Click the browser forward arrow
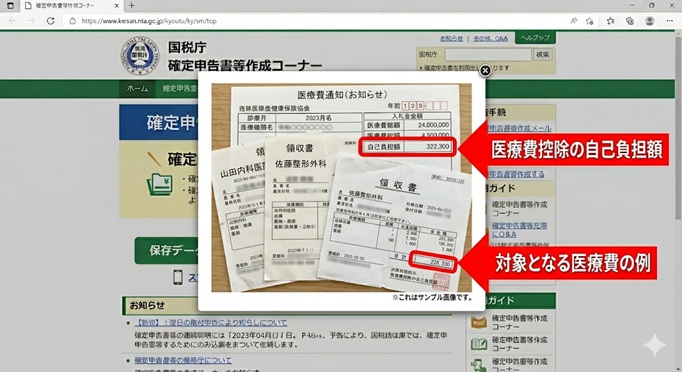Screen dimensions: 682x372 [31, 21]
